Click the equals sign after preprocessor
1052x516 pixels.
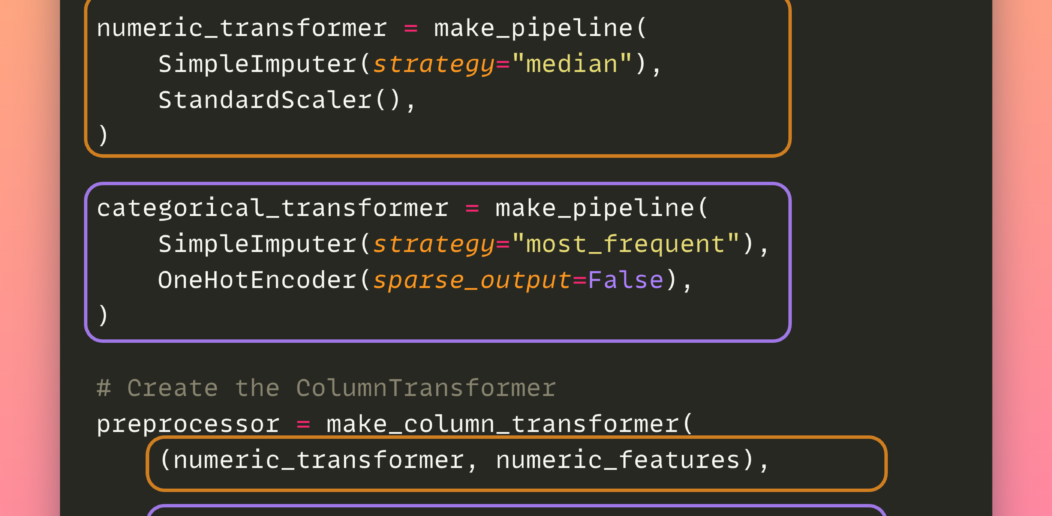[303, 424]
